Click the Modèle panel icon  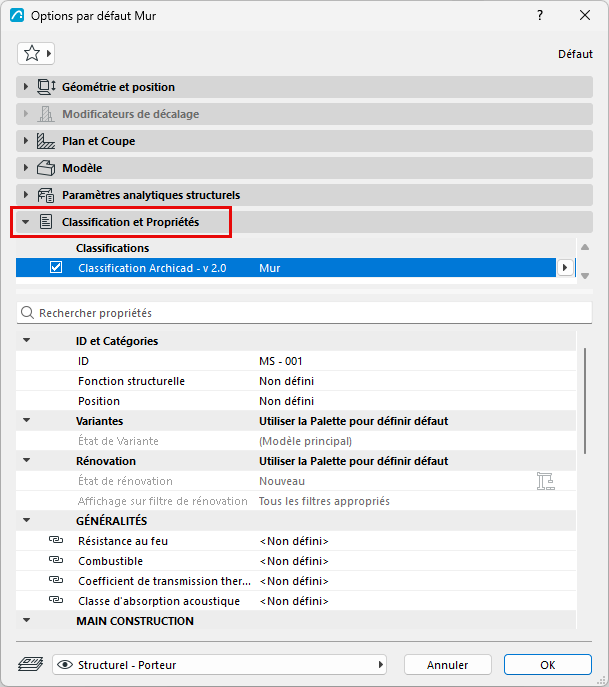click(x=46, y=168)
